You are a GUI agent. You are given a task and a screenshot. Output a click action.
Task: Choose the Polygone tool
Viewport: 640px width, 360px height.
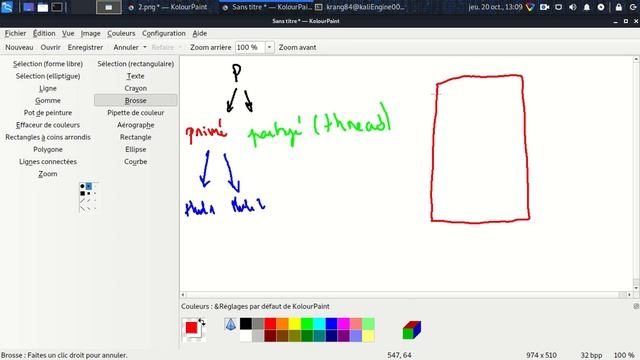(48, 149)
